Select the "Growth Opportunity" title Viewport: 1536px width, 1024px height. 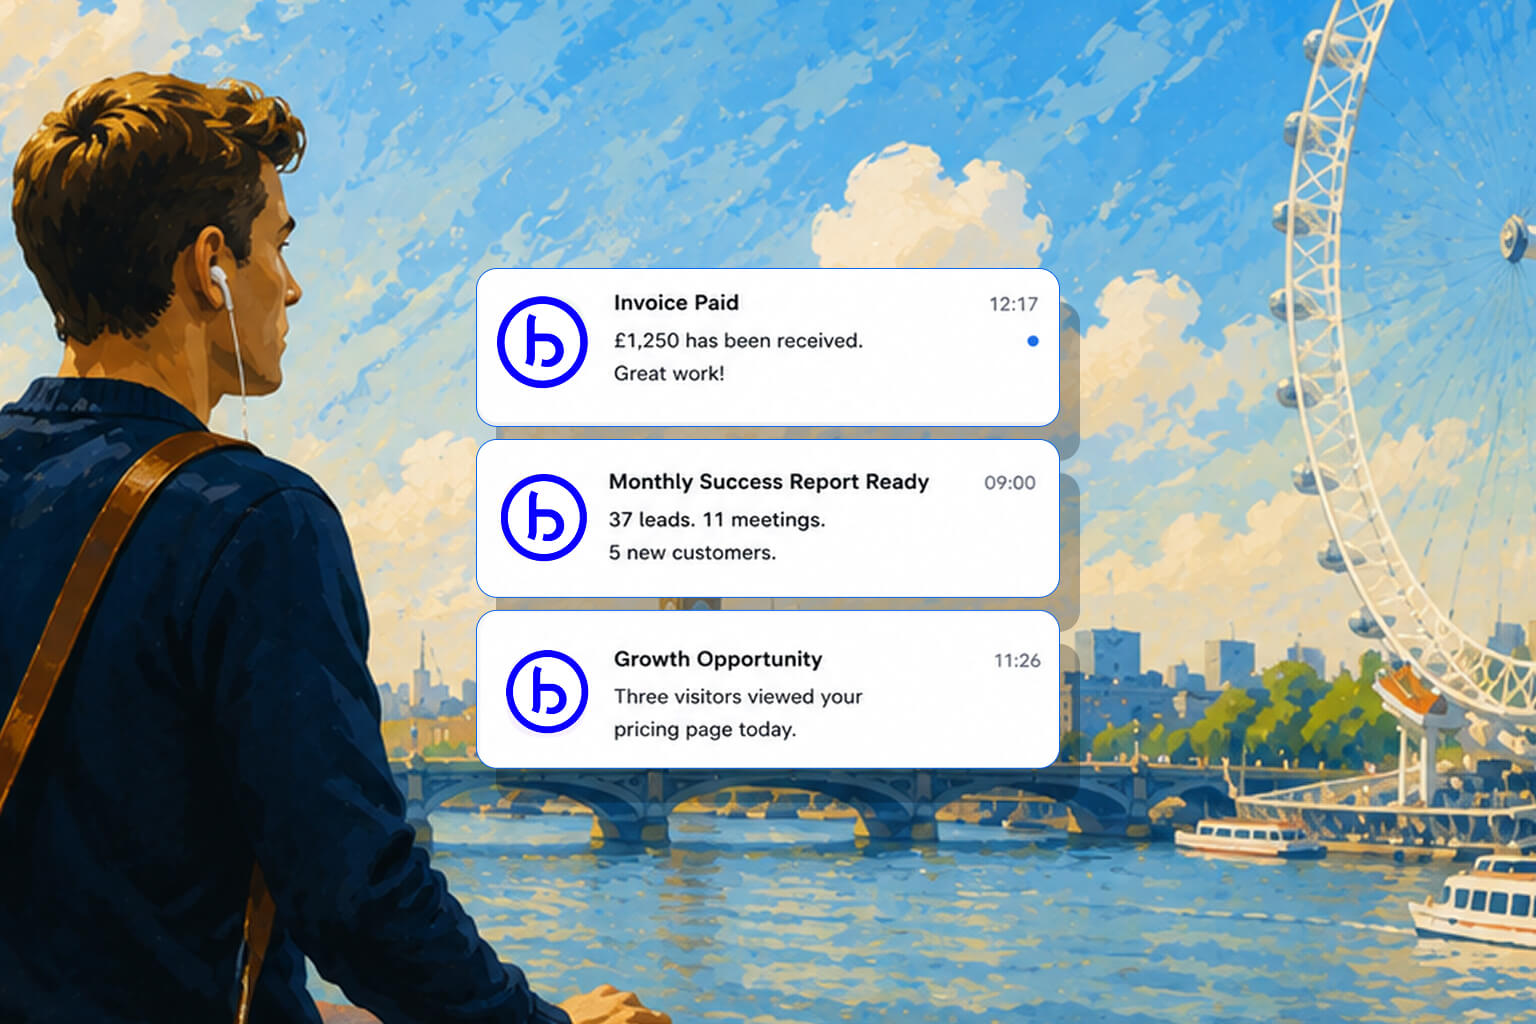coord(718,659)
